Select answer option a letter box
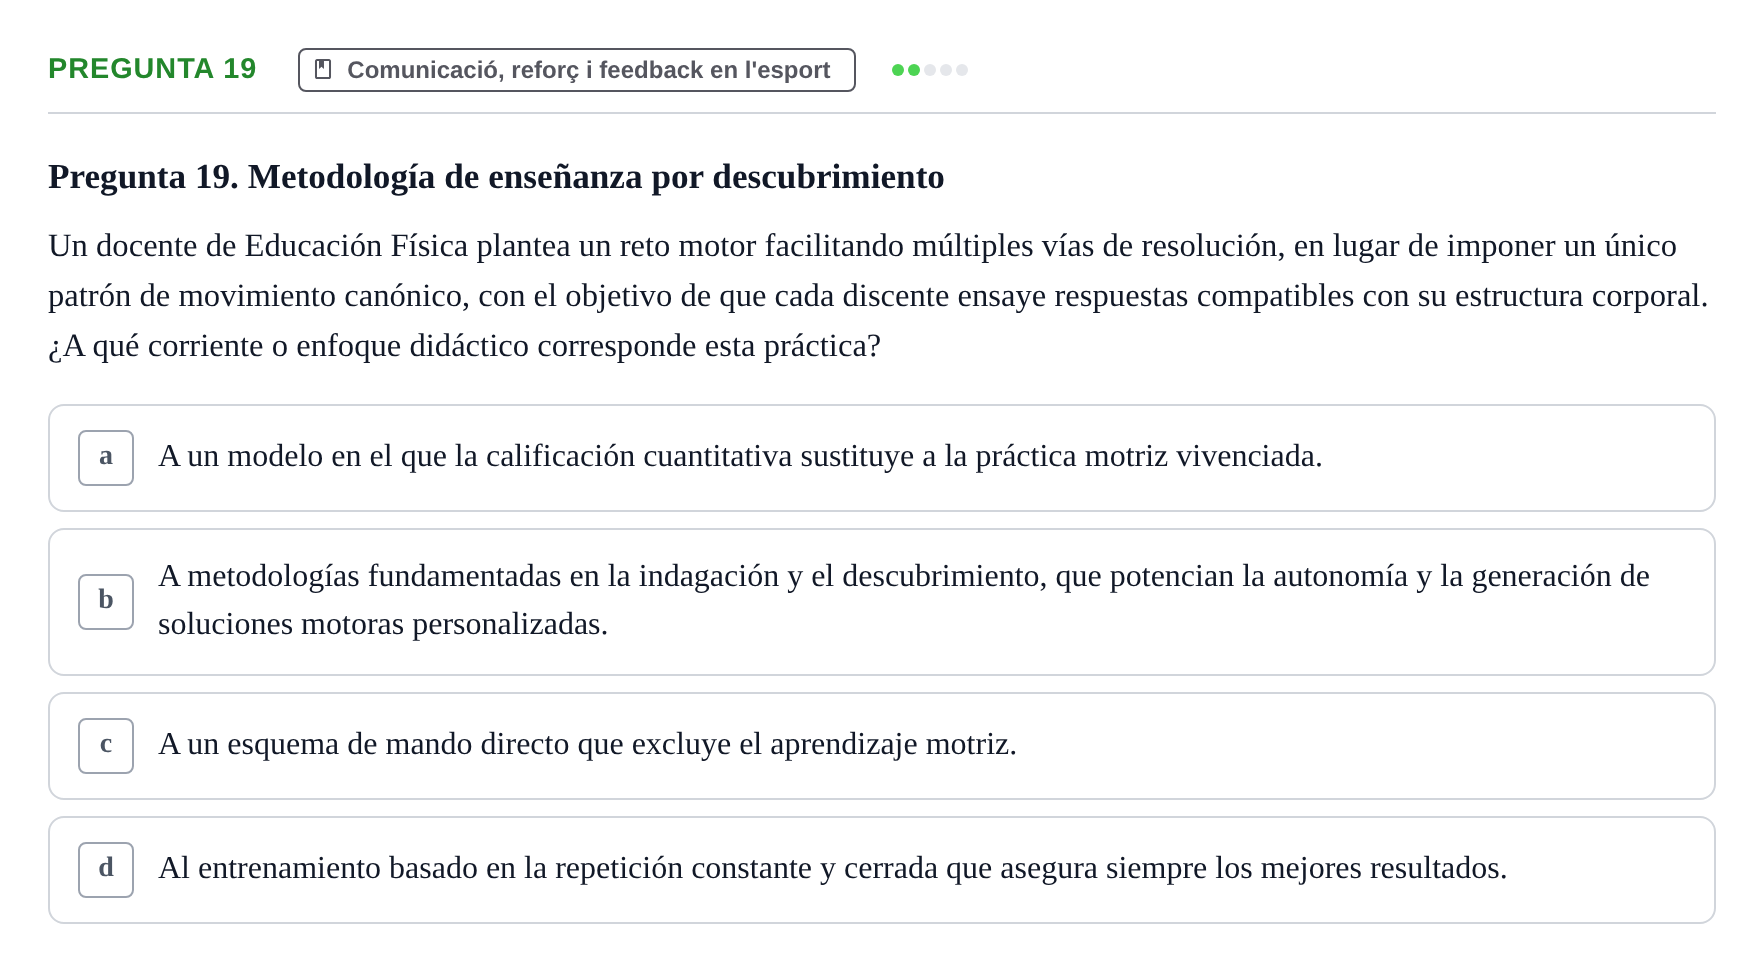The image size is (1764, 972). [x=106, y=458]
